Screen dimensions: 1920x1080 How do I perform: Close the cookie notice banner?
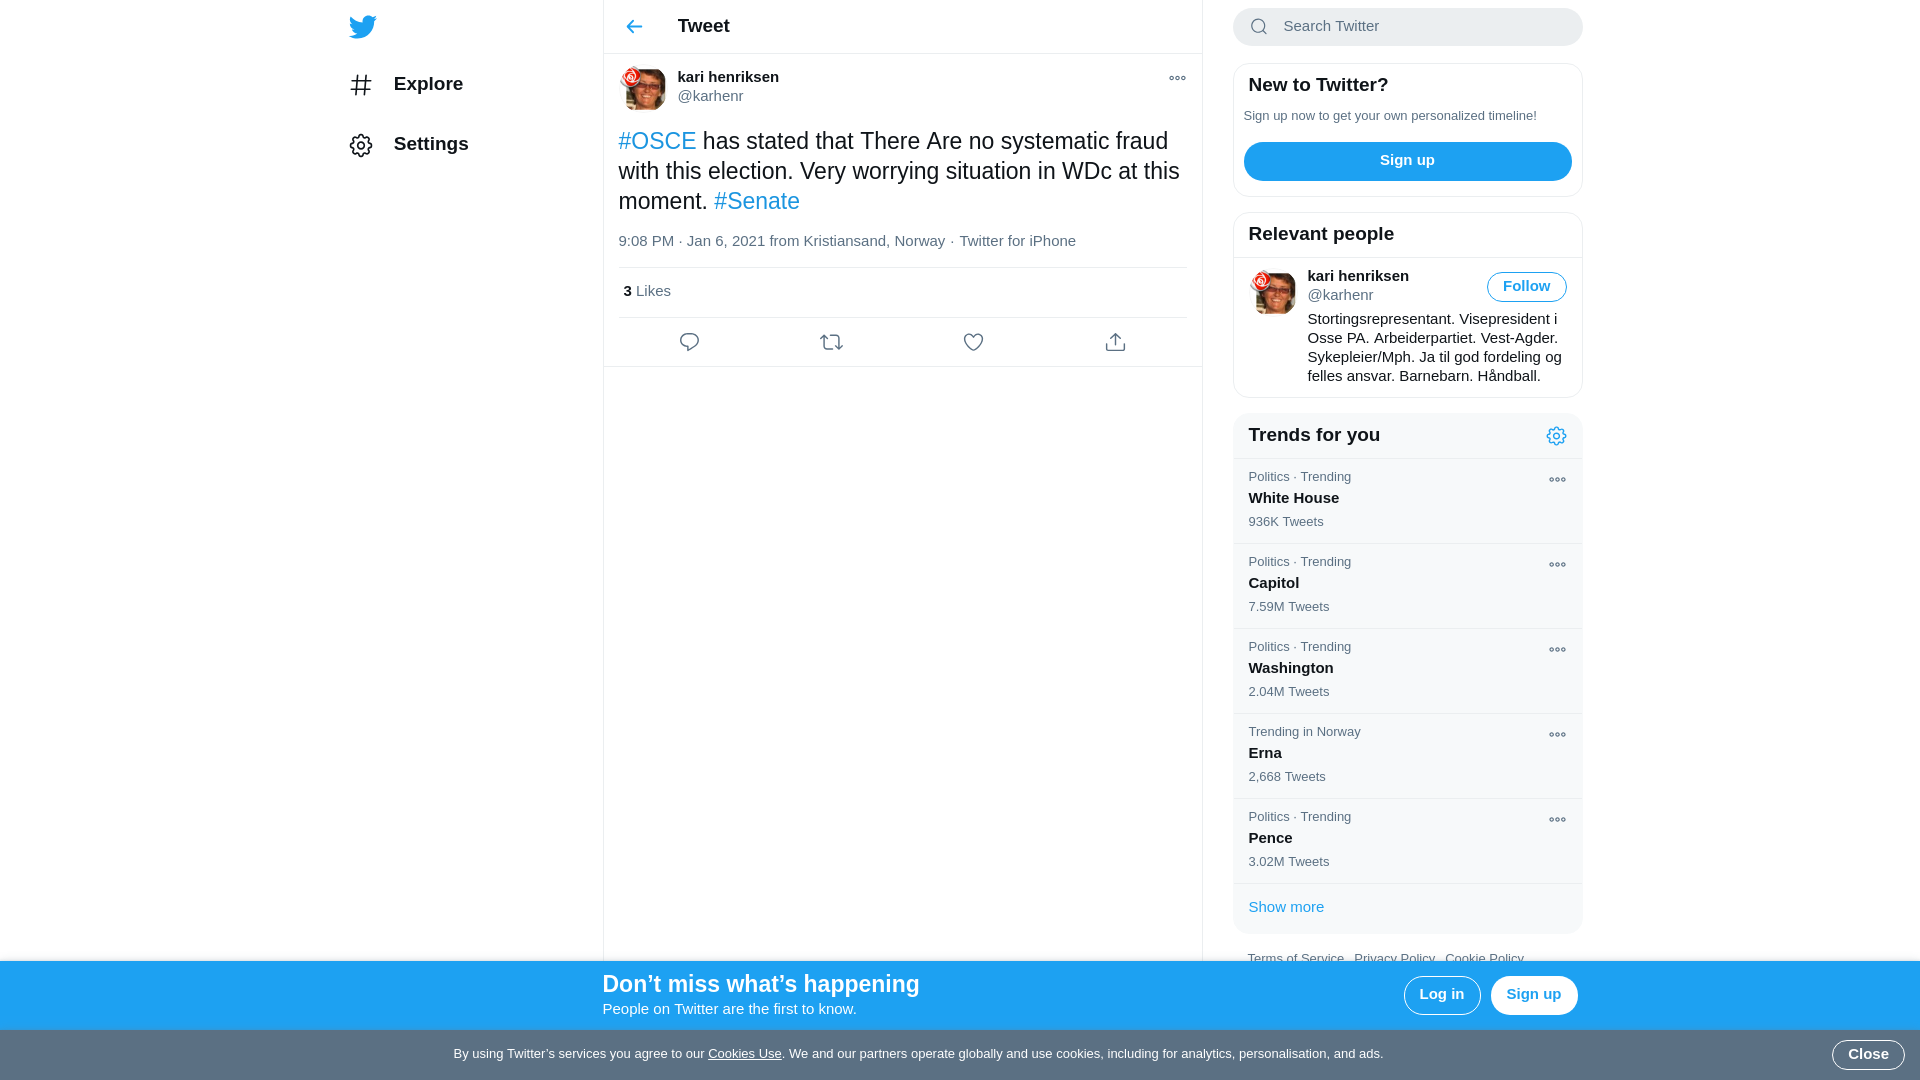point(1867,1054)
